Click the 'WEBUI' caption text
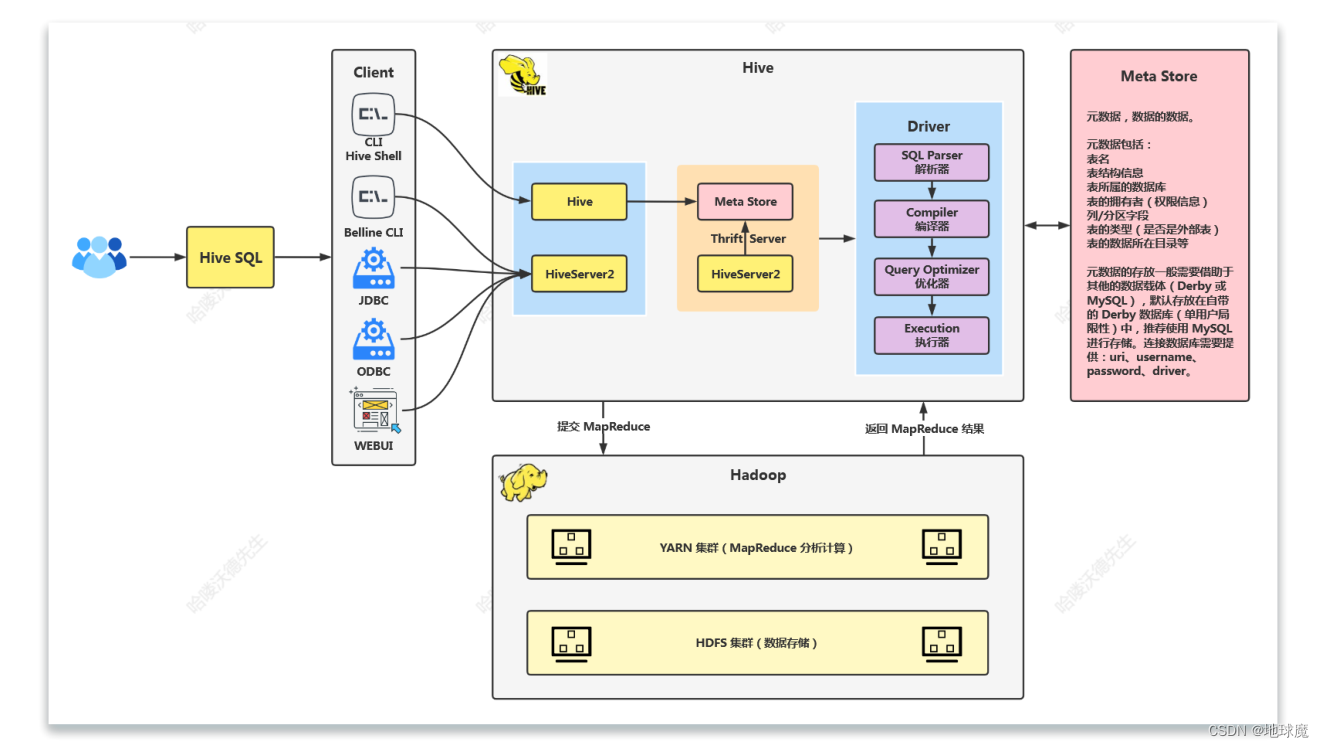This screenshot has height=747, width=1324. tap(373, 445)
